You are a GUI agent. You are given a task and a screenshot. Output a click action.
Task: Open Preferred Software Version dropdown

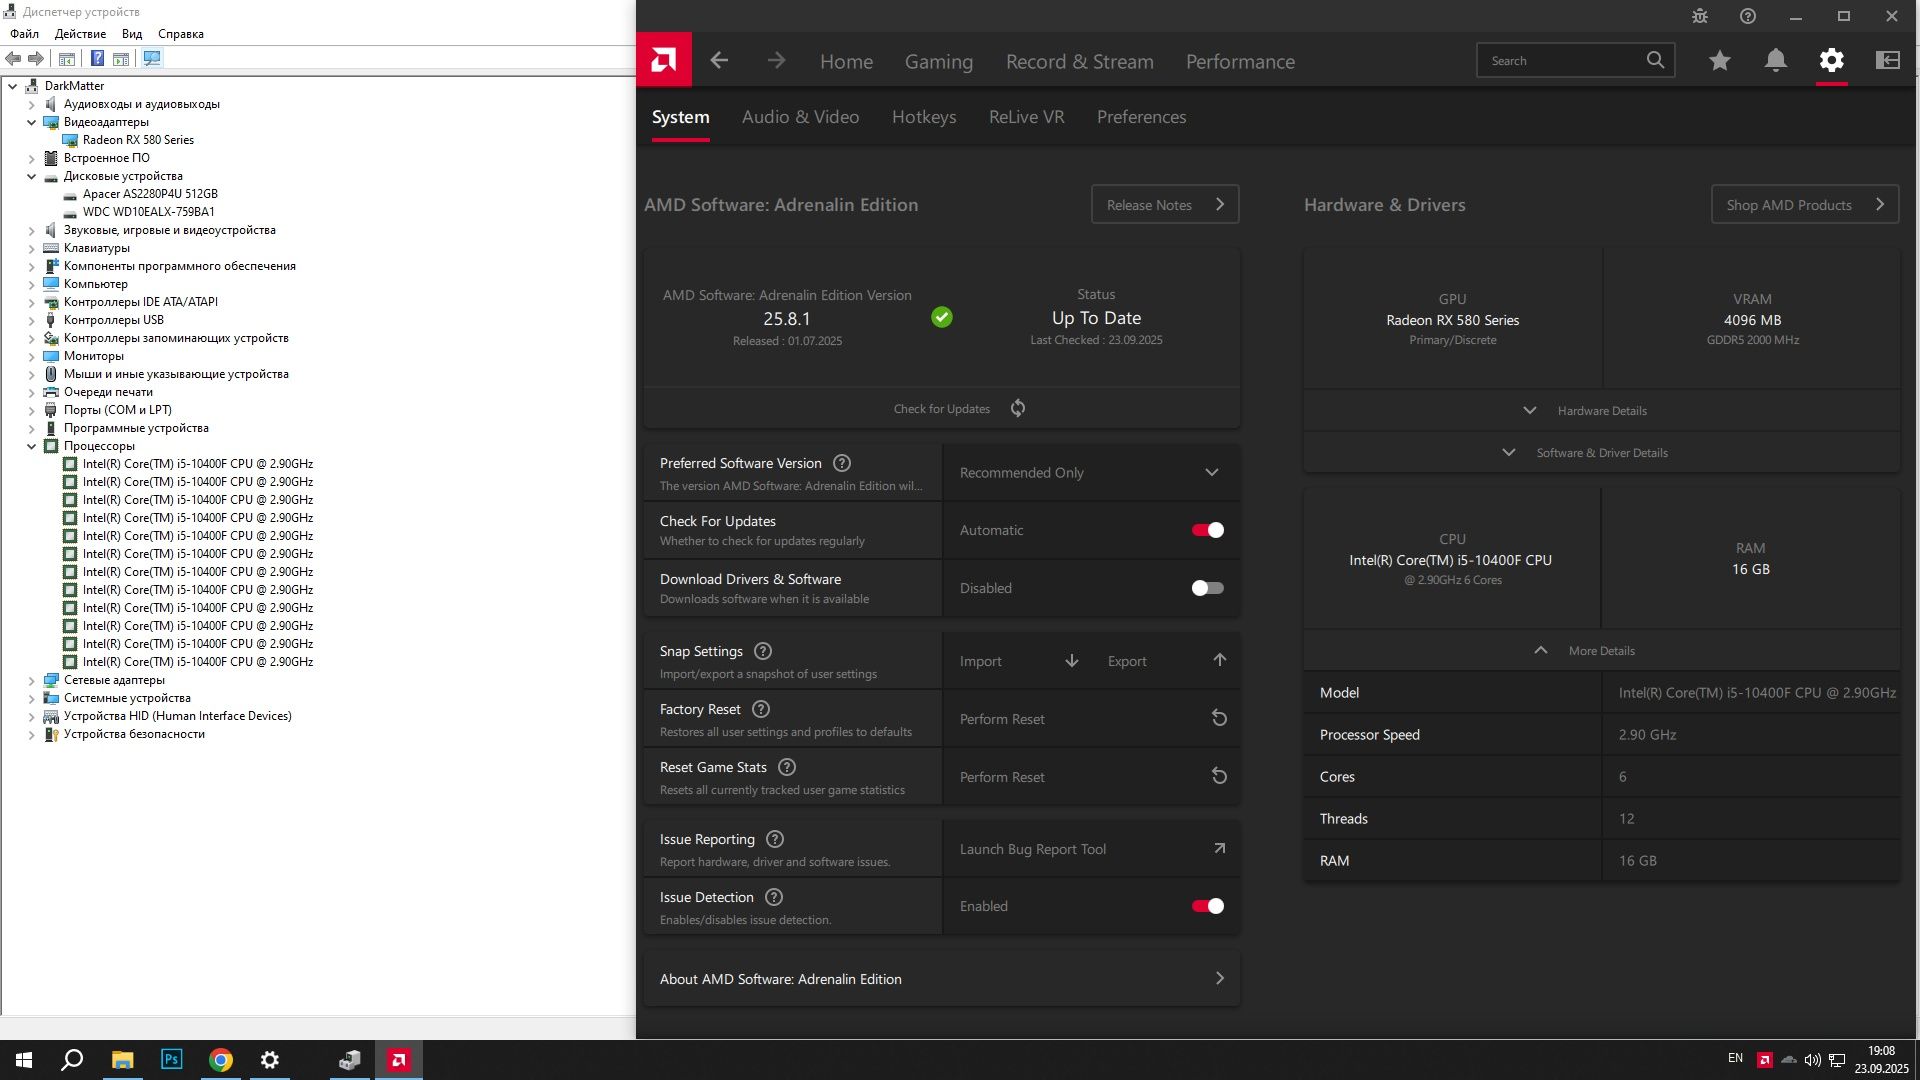(1091, 472)
